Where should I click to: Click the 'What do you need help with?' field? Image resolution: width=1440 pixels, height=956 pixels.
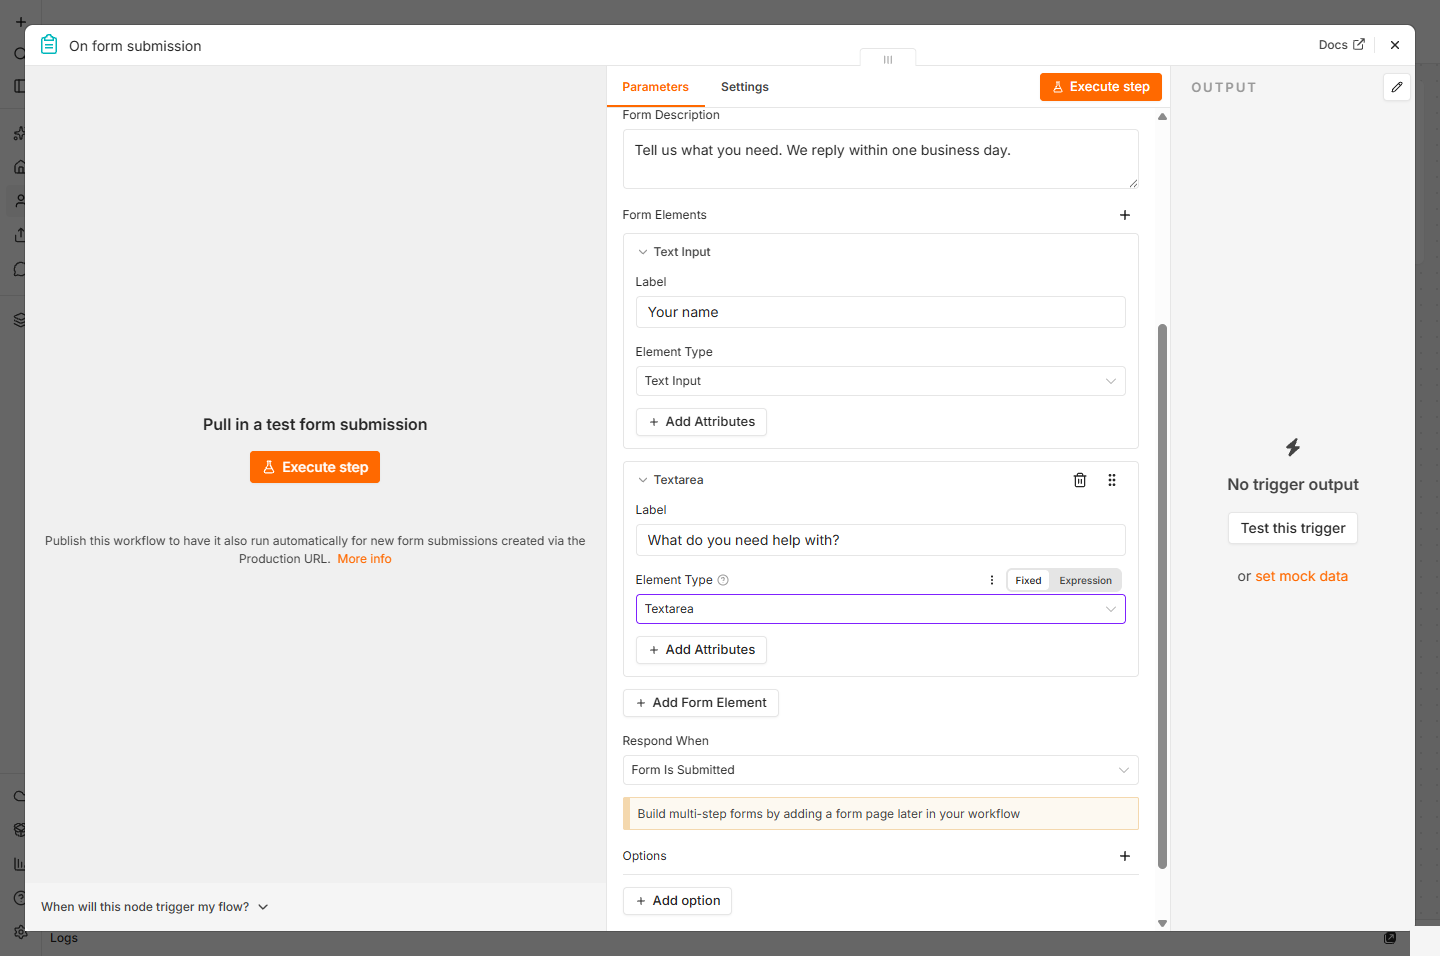(x=880, y=540)
